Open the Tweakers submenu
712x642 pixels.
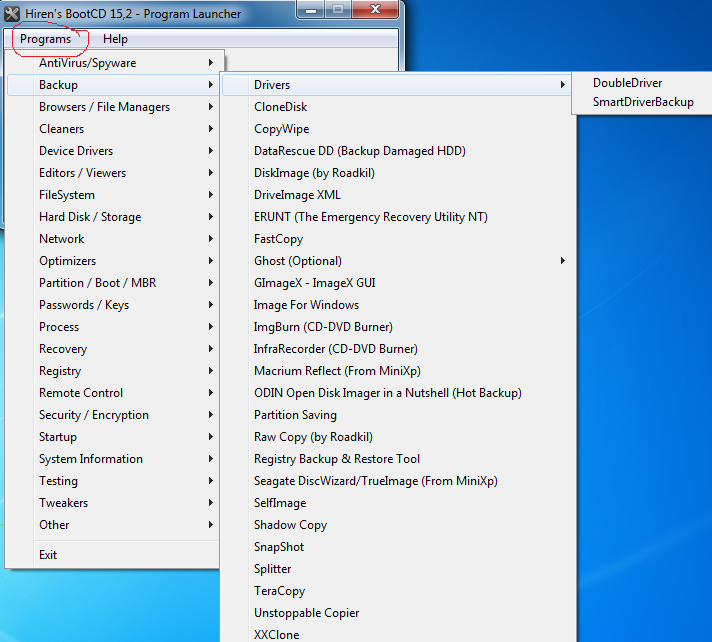pos(114,503)
